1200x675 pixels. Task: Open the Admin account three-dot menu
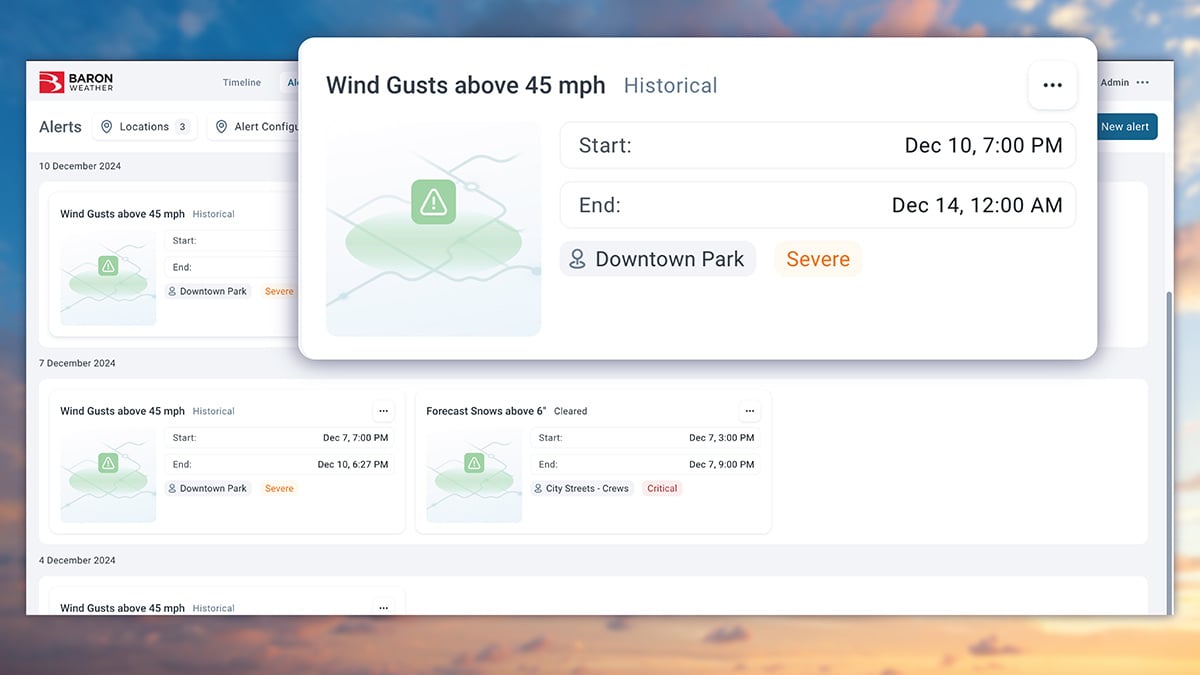pyautogui.click(x=1143, y=83)
